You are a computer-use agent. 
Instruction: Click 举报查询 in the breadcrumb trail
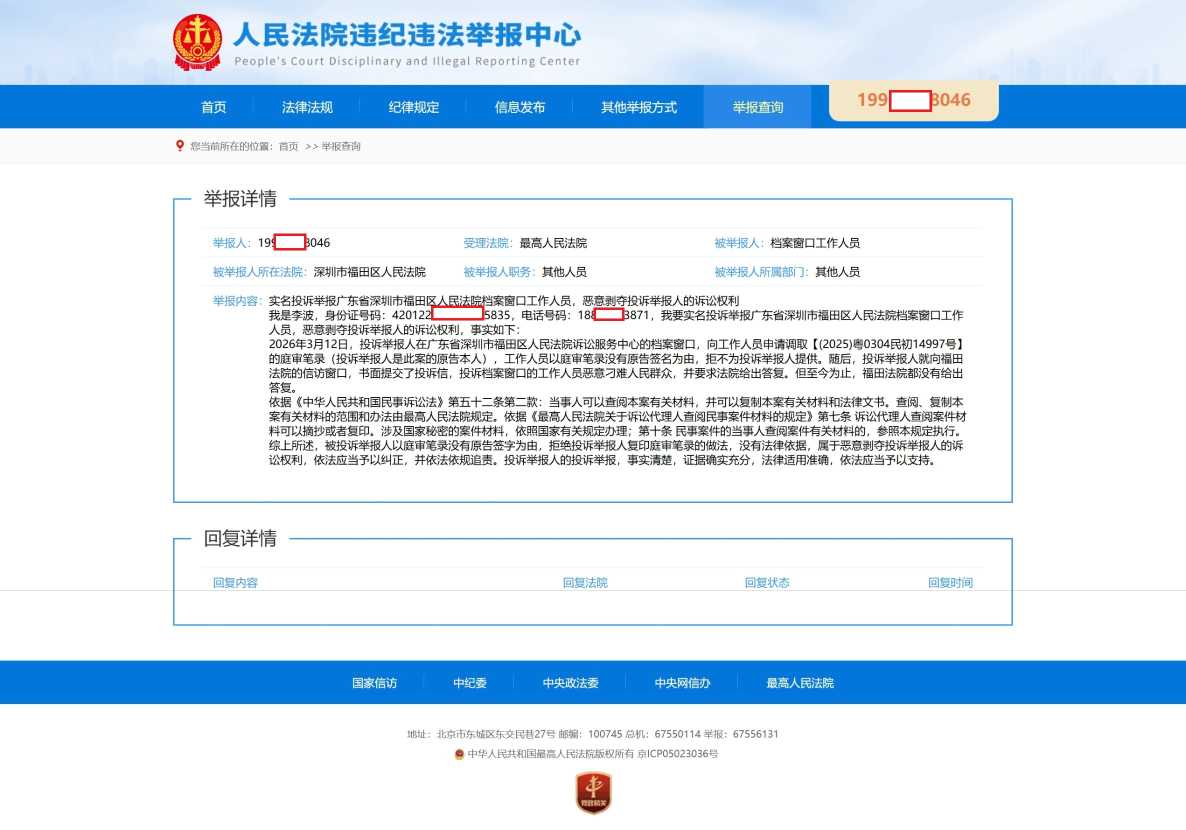point(342,145)
